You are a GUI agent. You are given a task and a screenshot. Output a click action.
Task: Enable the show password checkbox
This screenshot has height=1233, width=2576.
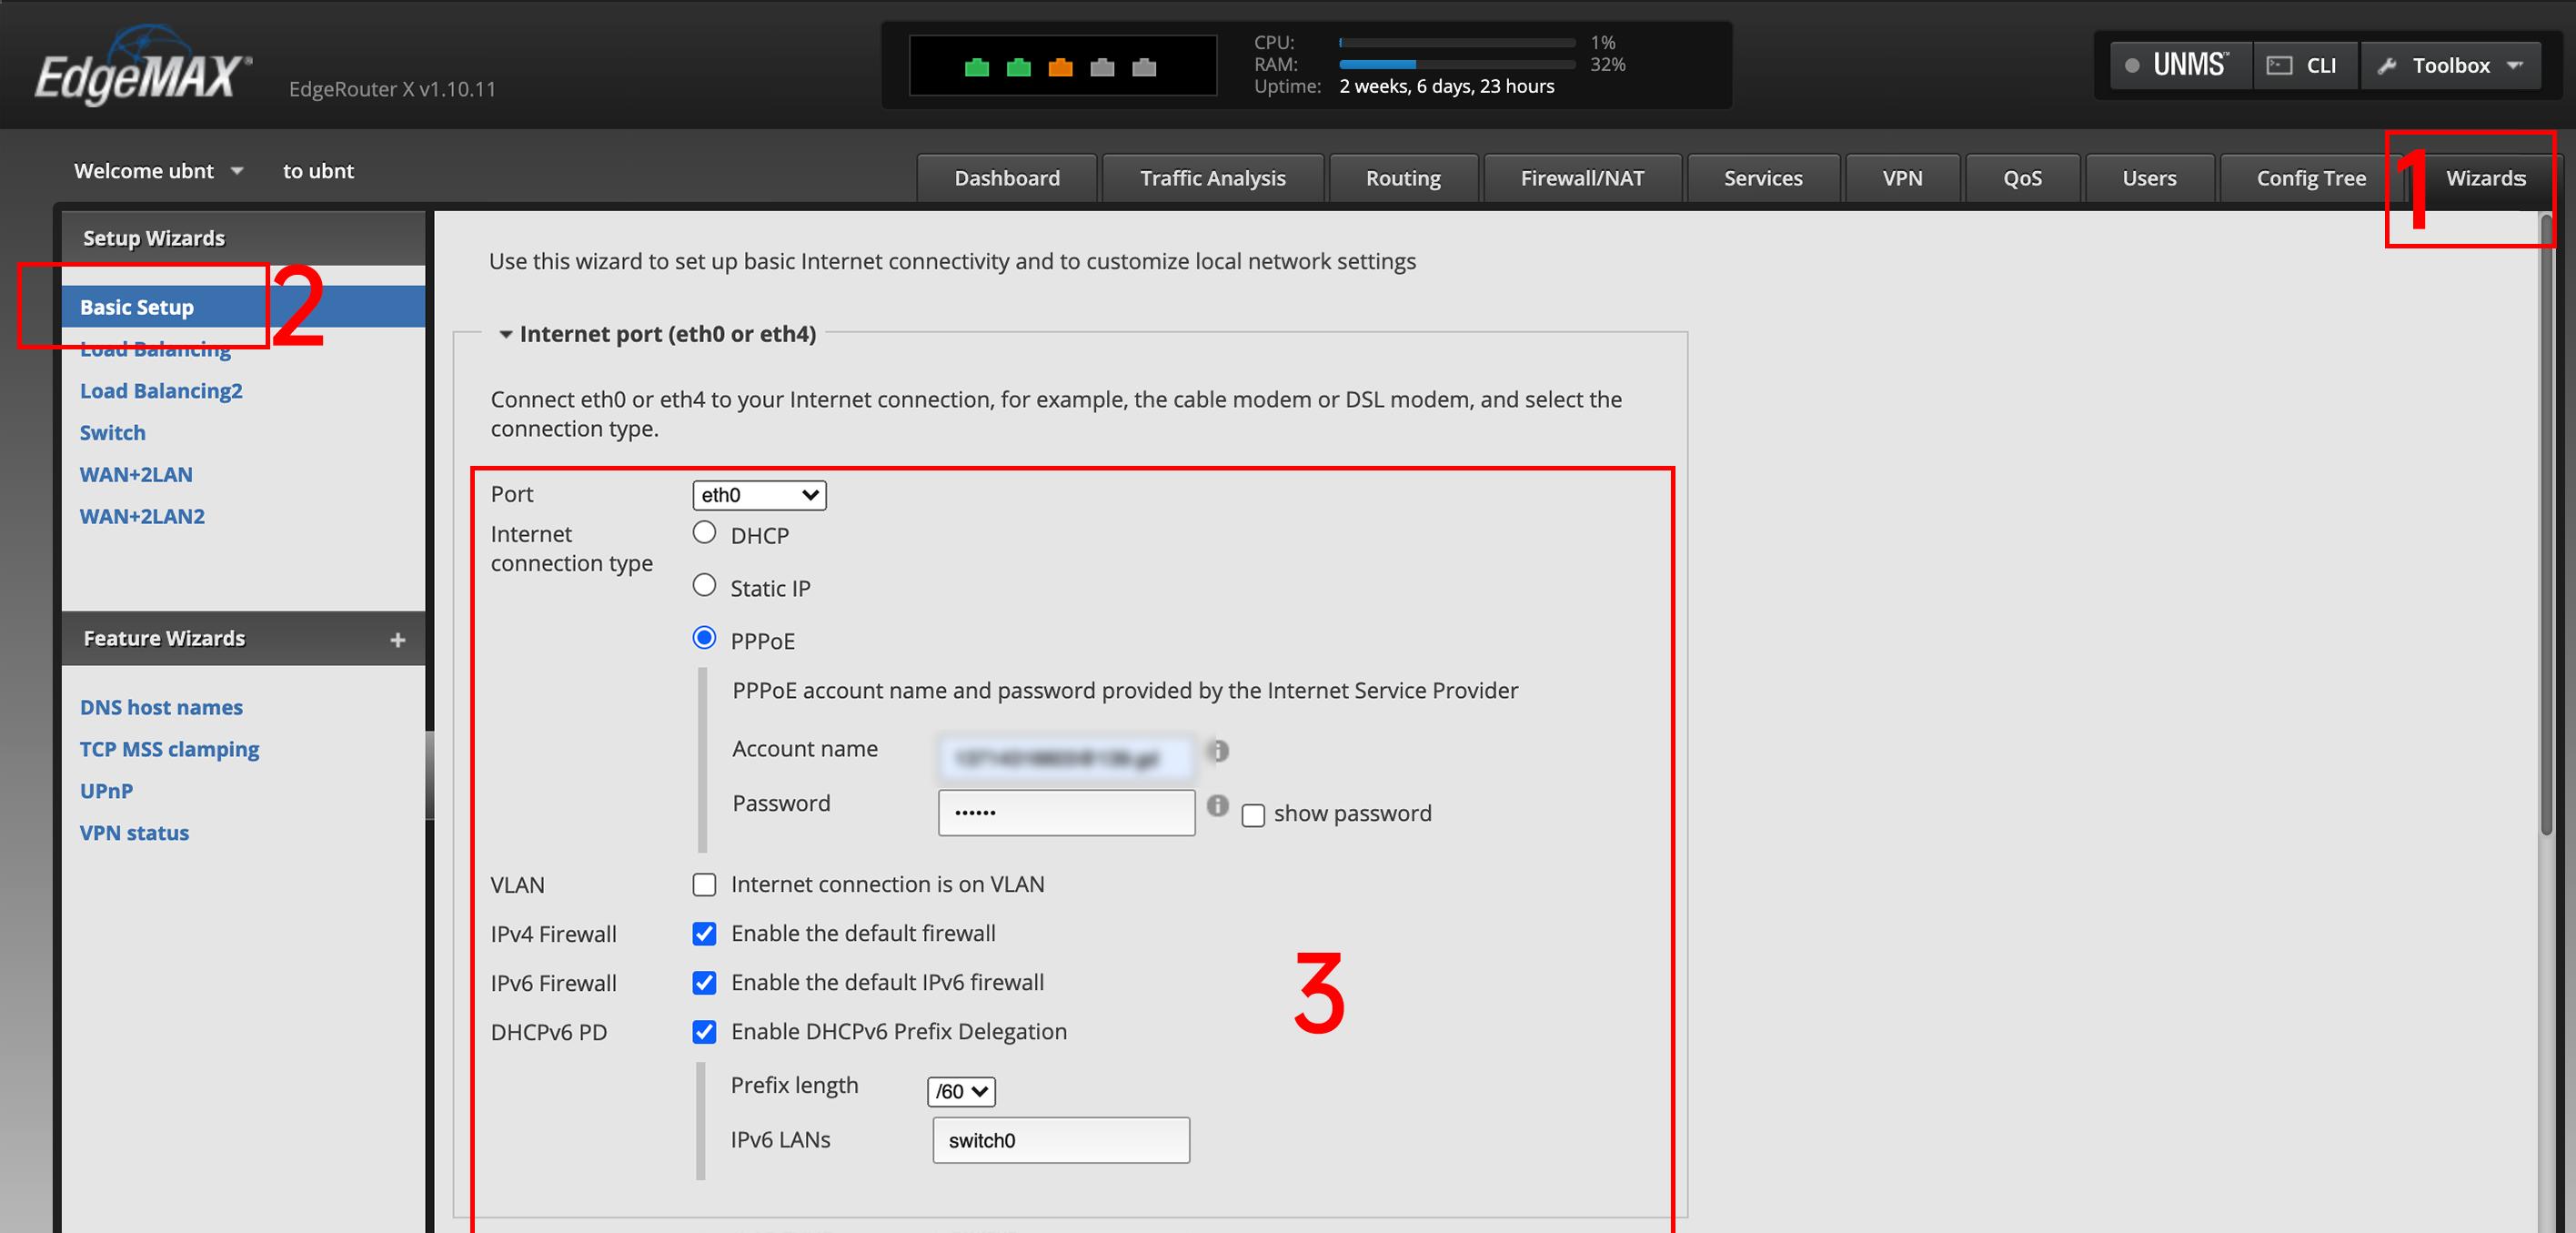tap(1253, 816)
